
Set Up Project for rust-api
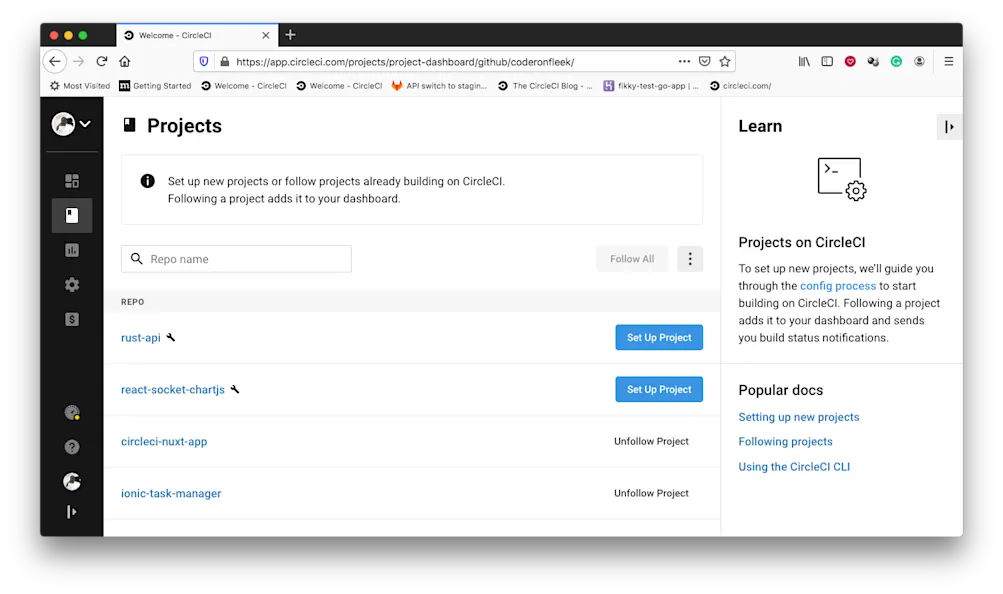(658, 337)
